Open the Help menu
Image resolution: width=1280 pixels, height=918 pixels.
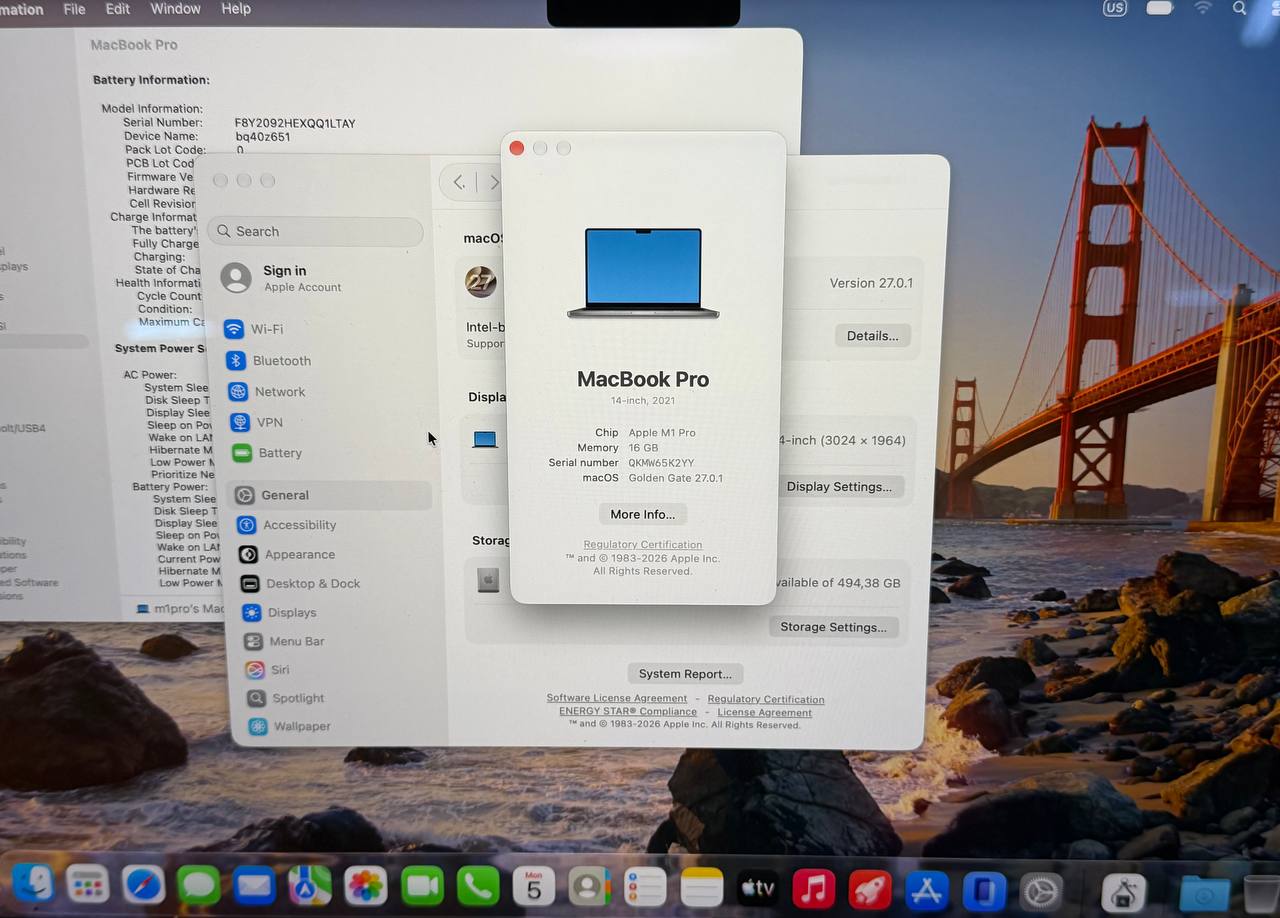click(x=236, y=8)
